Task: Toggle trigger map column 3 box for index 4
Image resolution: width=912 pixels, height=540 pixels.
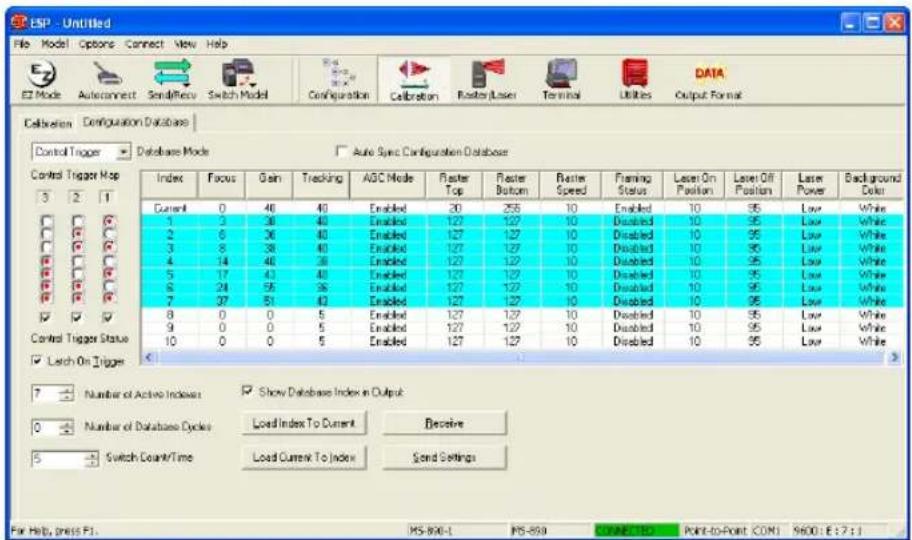Action: pyautogui.click(x=47, y=261)
